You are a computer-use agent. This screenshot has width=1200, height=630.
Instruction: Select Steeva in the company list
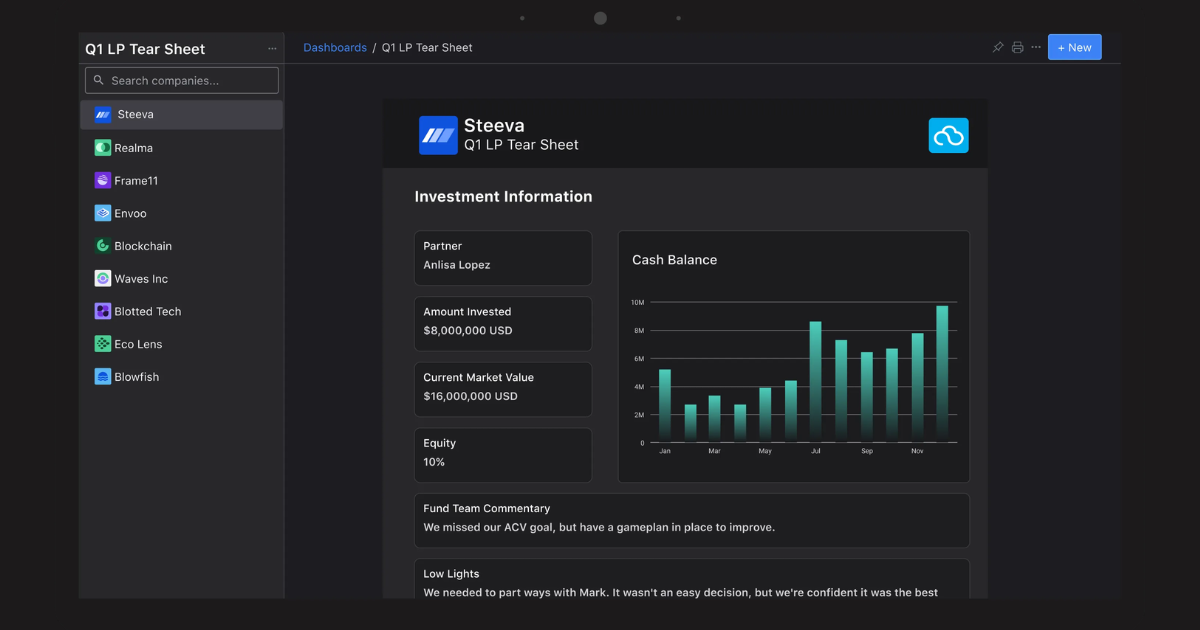click(x=182, y=114)
